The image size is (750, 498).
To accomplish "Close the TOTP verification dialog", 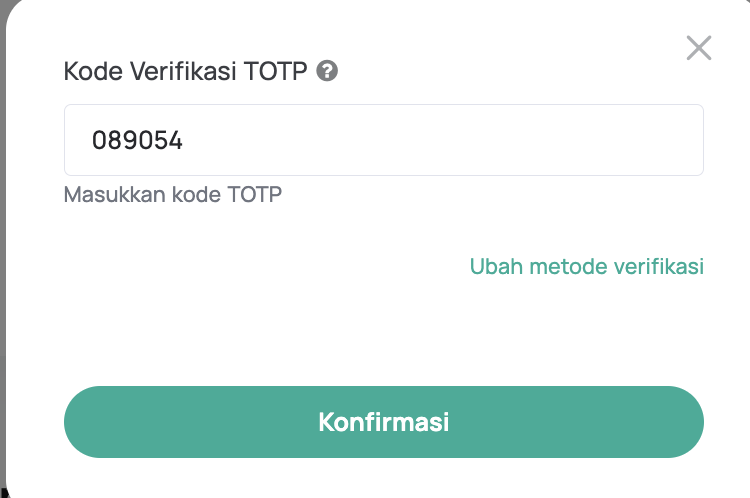I will [698, 48].
